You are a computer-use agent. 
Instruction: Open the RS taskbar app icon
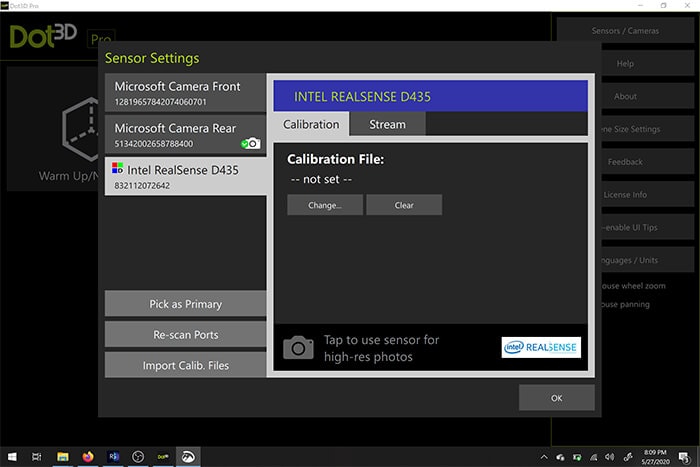click(113, 457)
